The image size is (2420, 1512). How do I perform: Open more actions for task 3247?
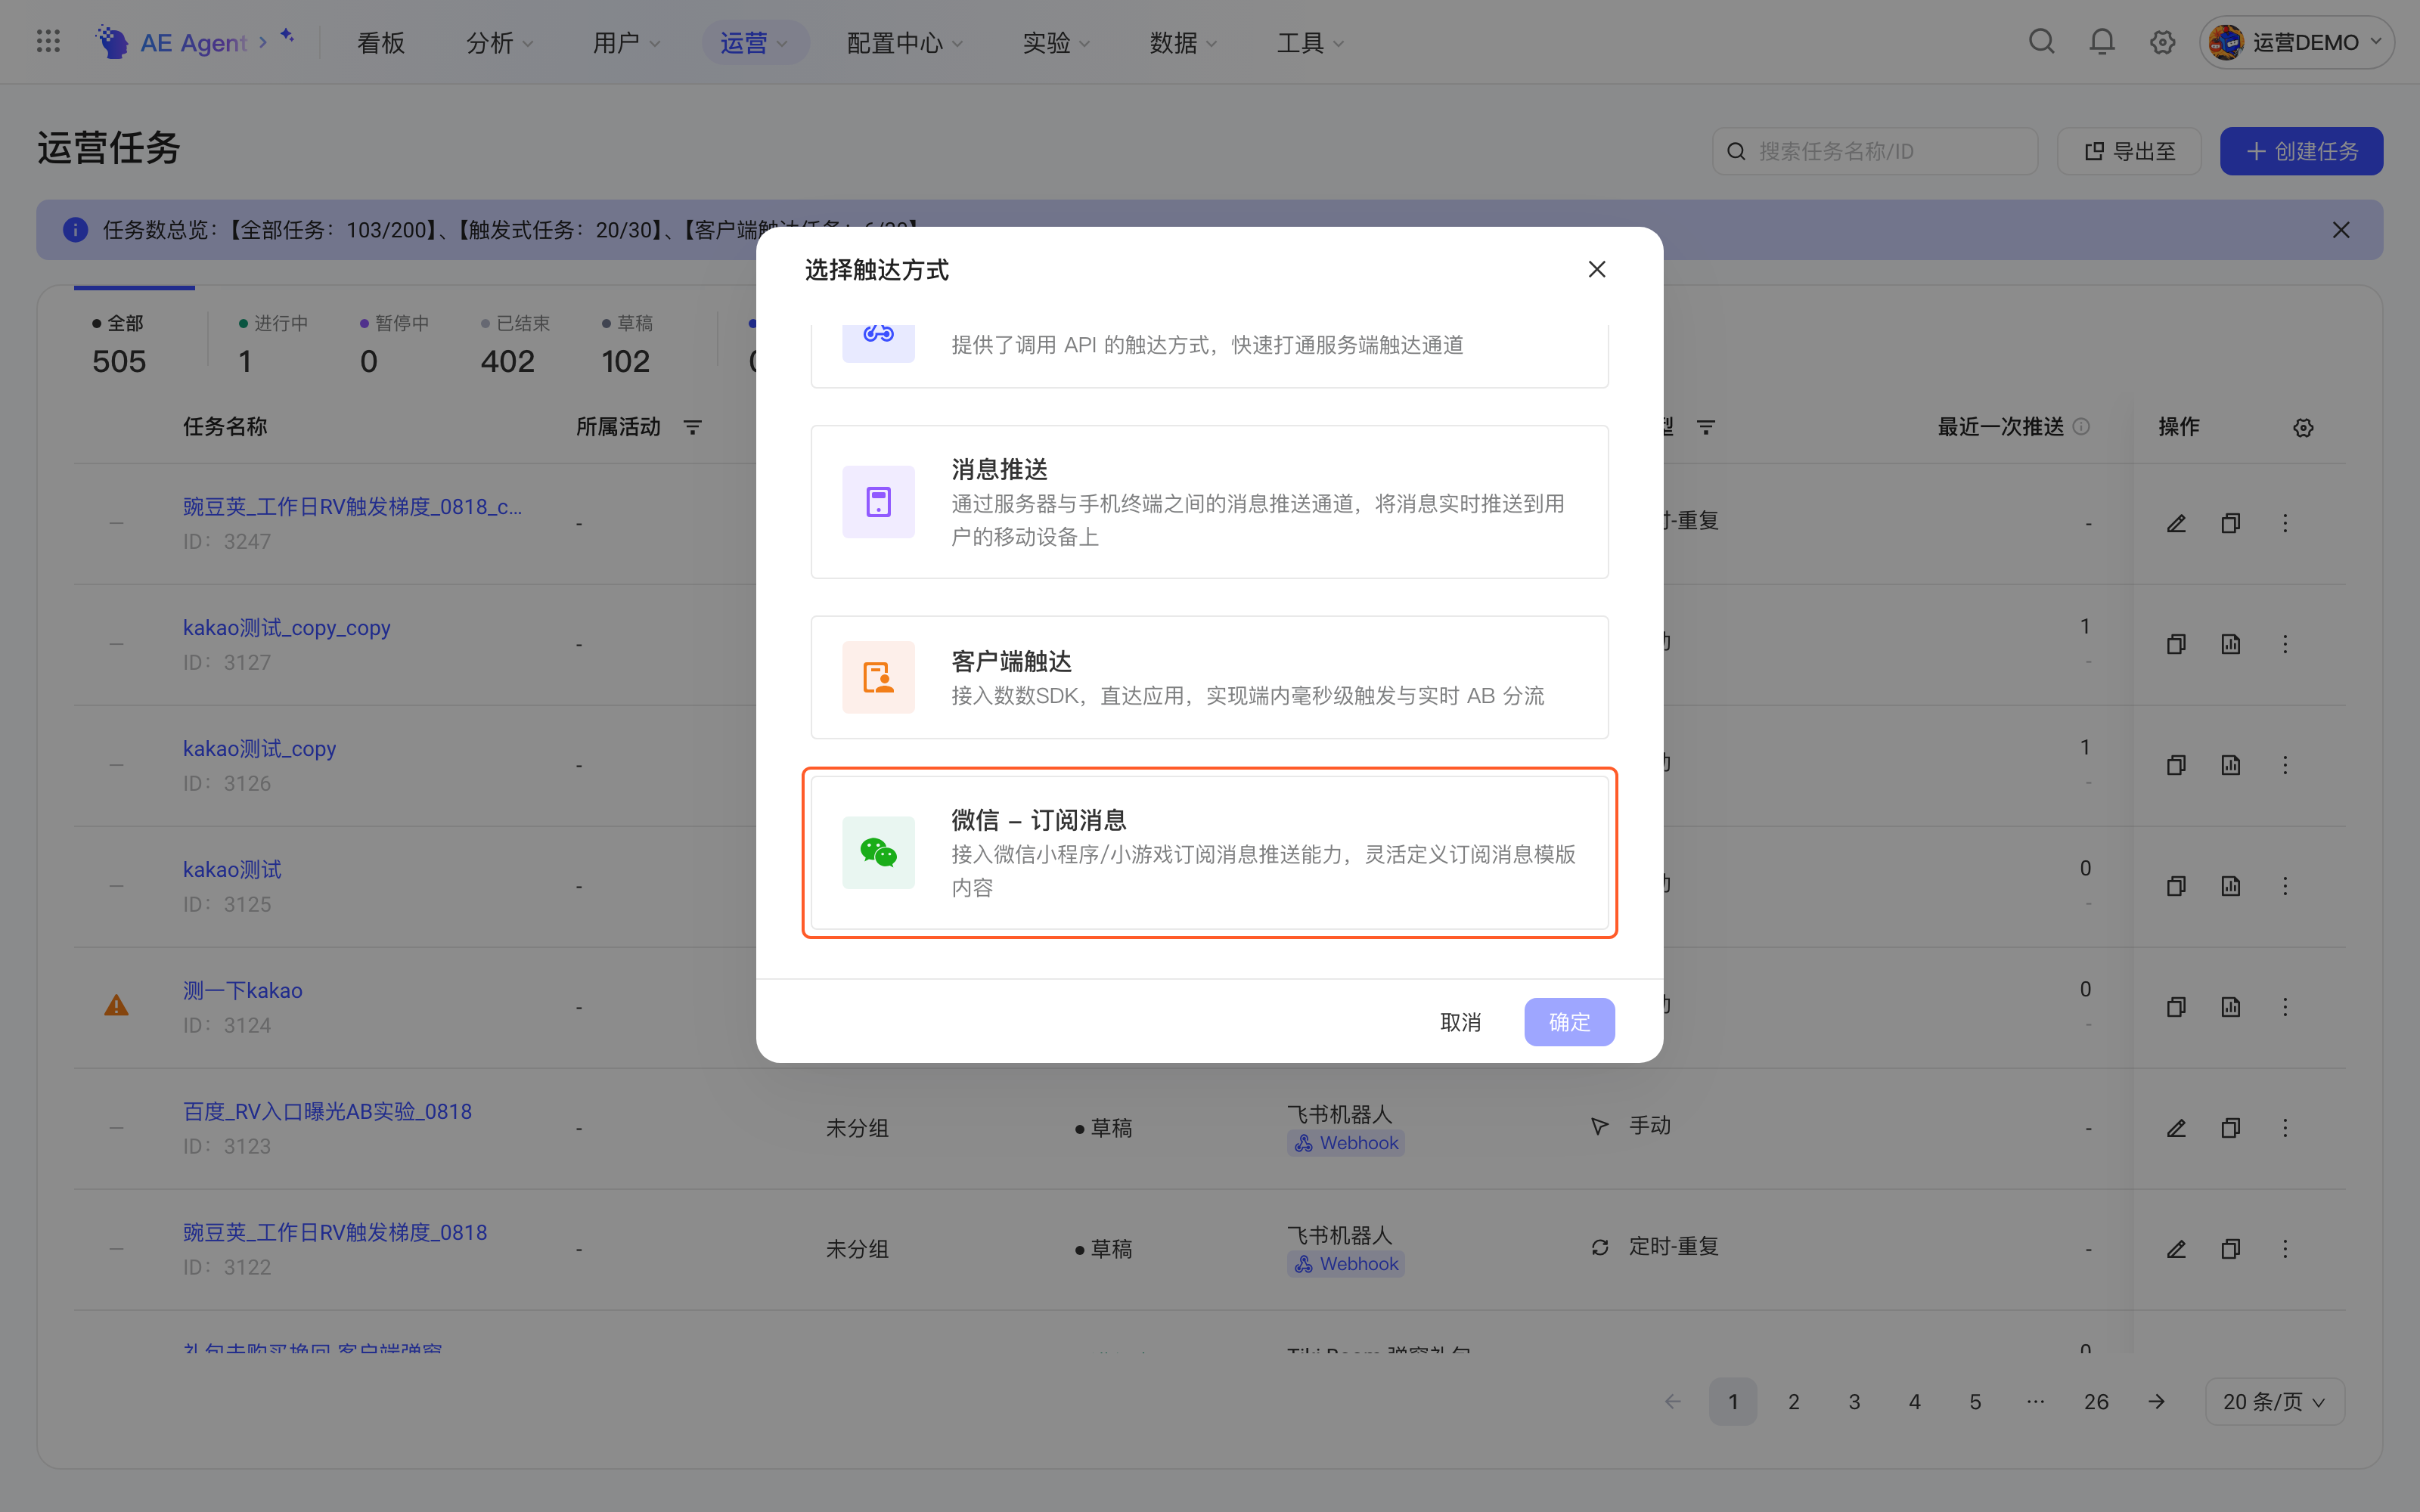tap(2285, 523)
